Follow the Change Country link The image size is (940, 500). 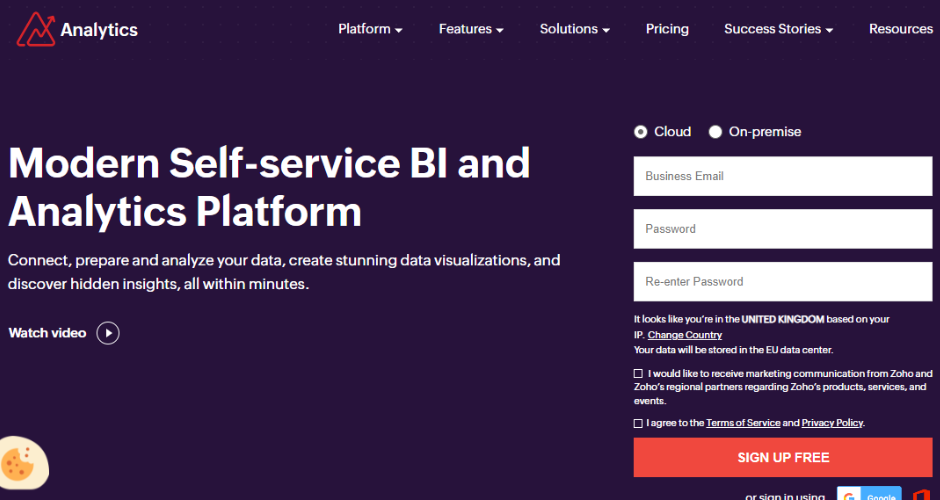(x=685, y=335)
